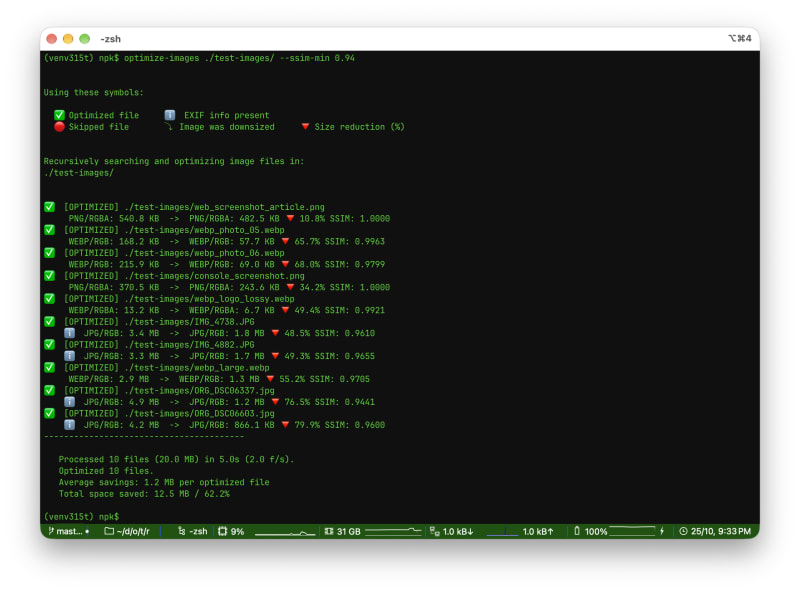Click the 'JPG/RGB: 866.1 KB' output size

[x=232, y=425]
